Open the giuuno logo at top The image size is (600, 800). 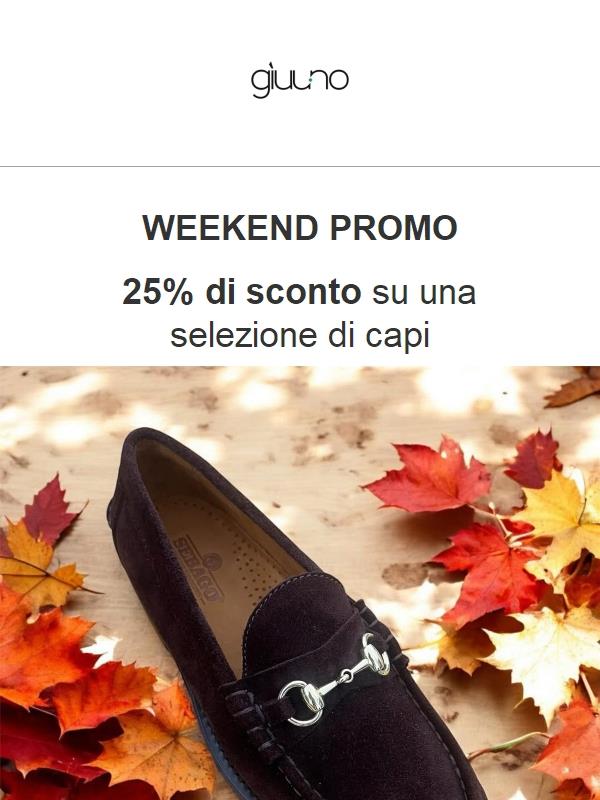[x=299, y=82]
